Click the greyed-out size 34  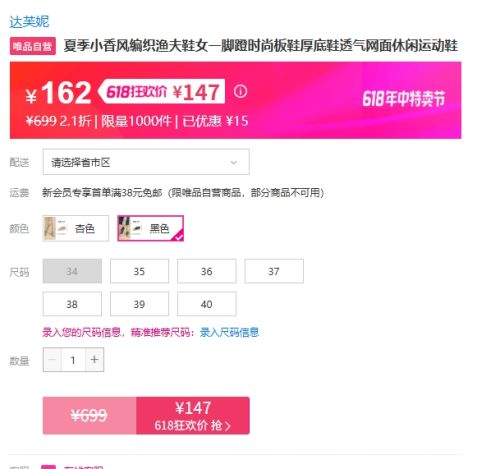(x=72, y=271)
